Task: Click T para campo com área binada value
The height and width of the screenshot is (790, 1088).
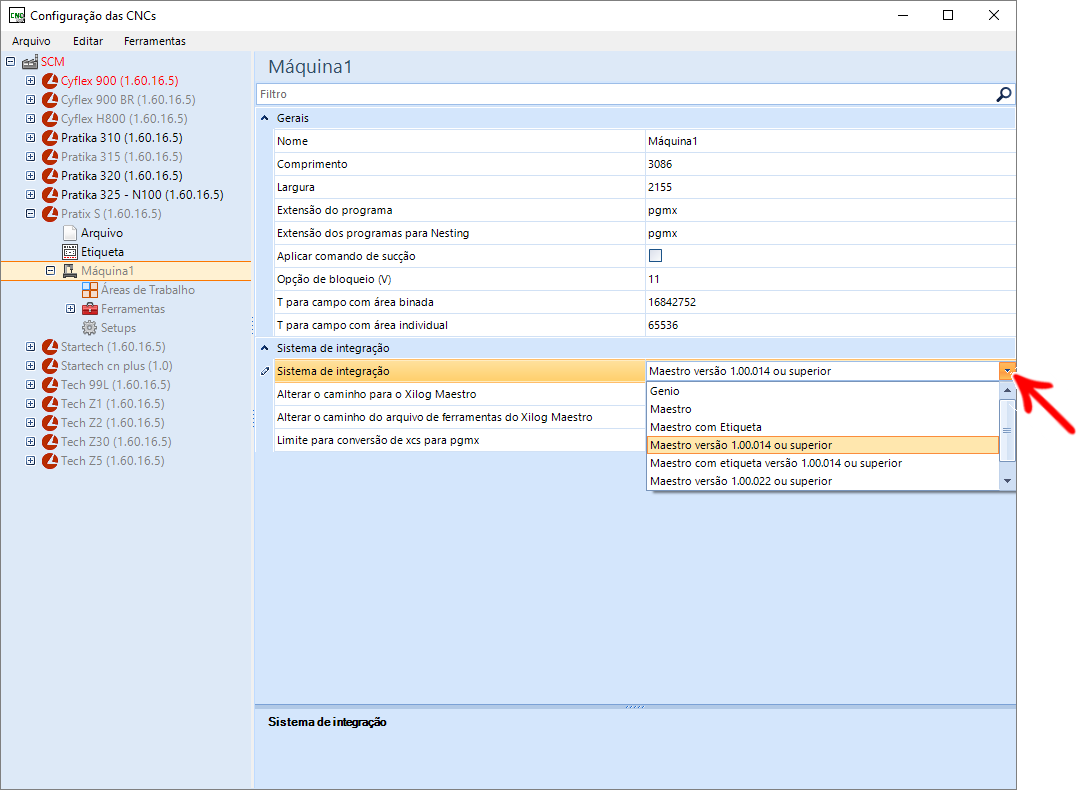Action: tap(830, 302)
